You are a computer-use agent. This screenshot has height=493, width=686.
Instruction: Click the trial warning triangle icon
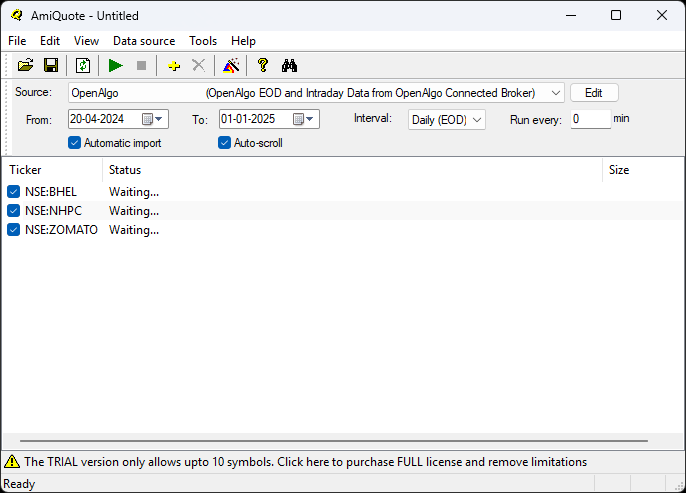12,462
